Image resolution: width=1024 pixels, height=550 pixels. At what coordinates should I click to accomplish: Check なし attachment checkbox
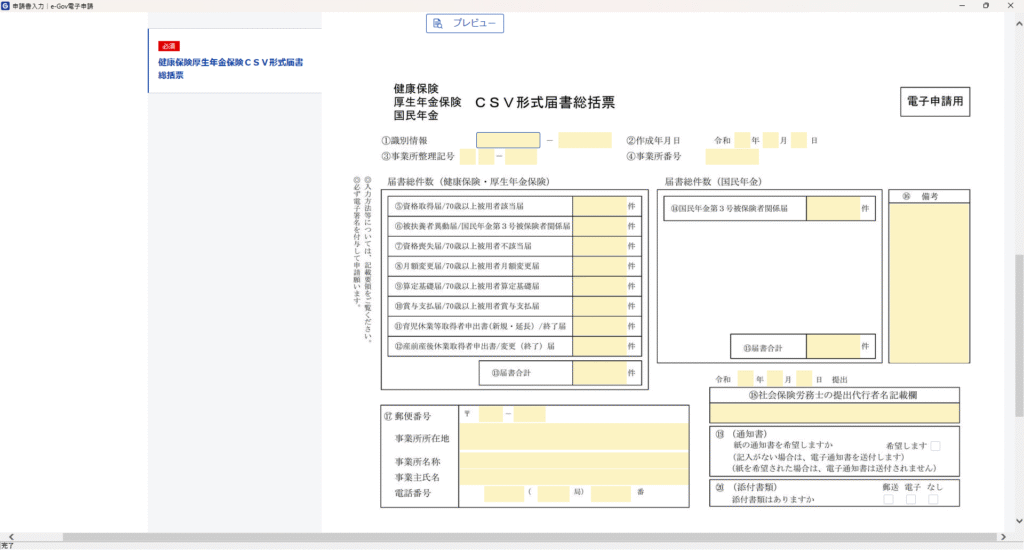coord(933,499)
